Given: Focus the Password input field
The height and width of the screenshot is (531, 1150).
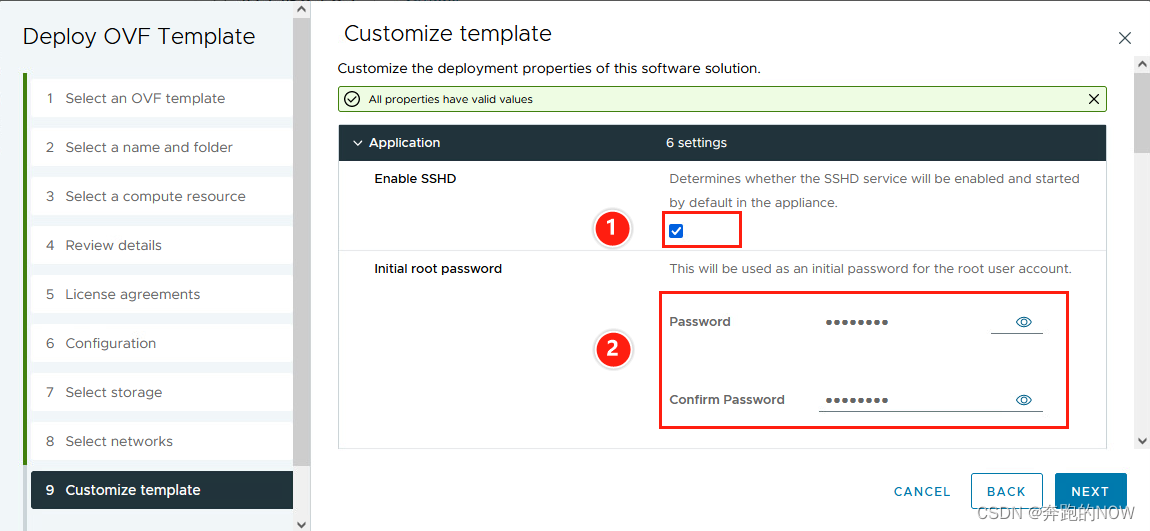Looking at the screenshot, I should [906, 322].
